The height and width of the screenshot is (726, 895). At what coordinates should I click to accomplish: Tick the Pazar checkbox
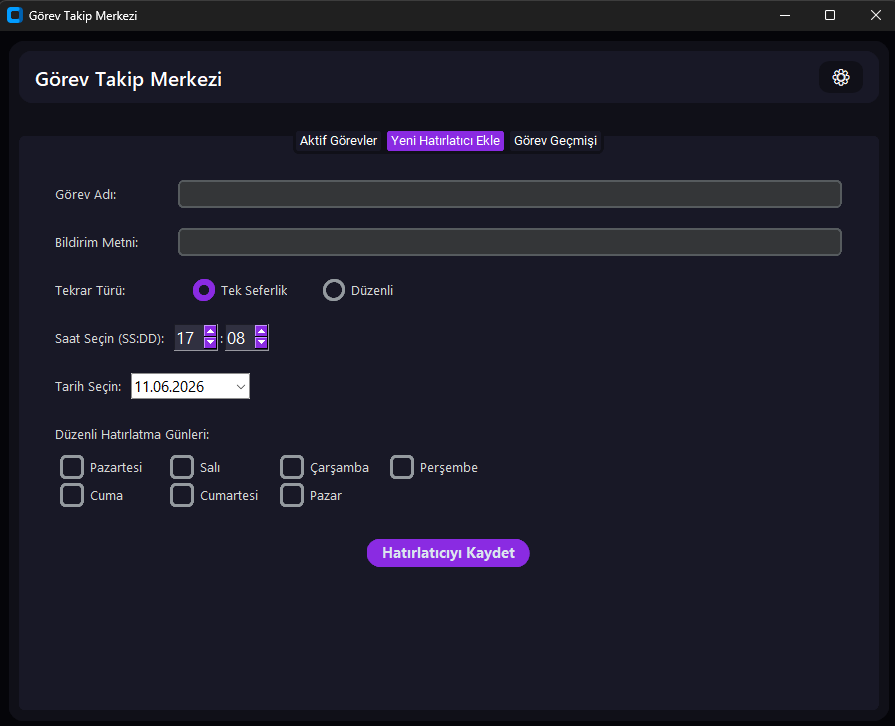click(292, 495)
